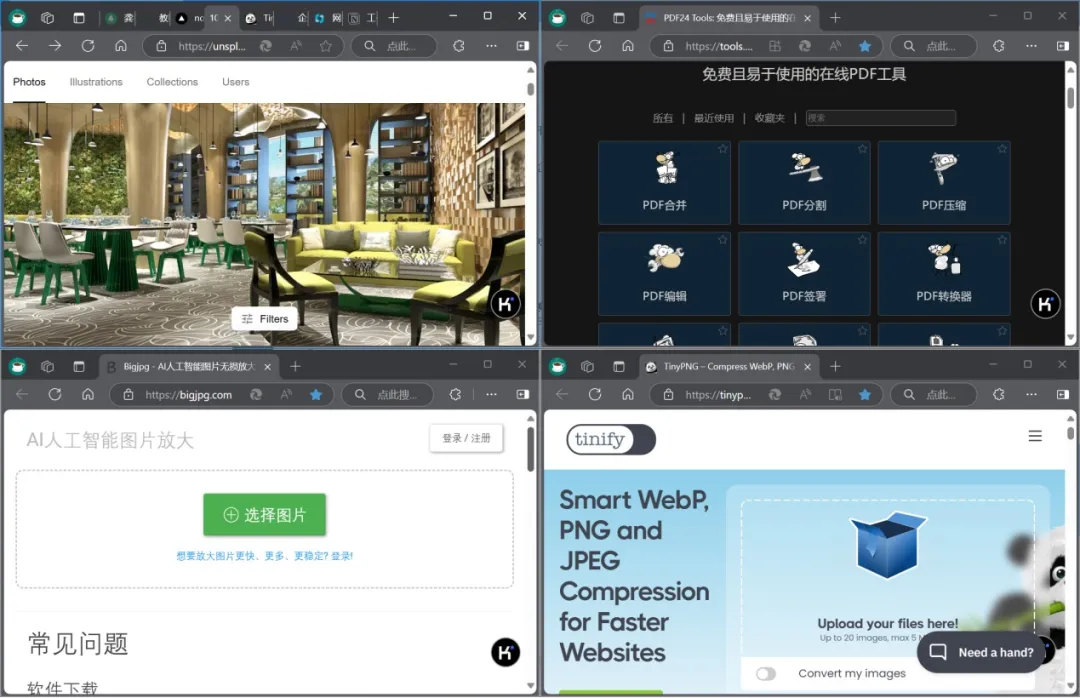Open the Filters options on Unsplash

(x=264, y=319)
